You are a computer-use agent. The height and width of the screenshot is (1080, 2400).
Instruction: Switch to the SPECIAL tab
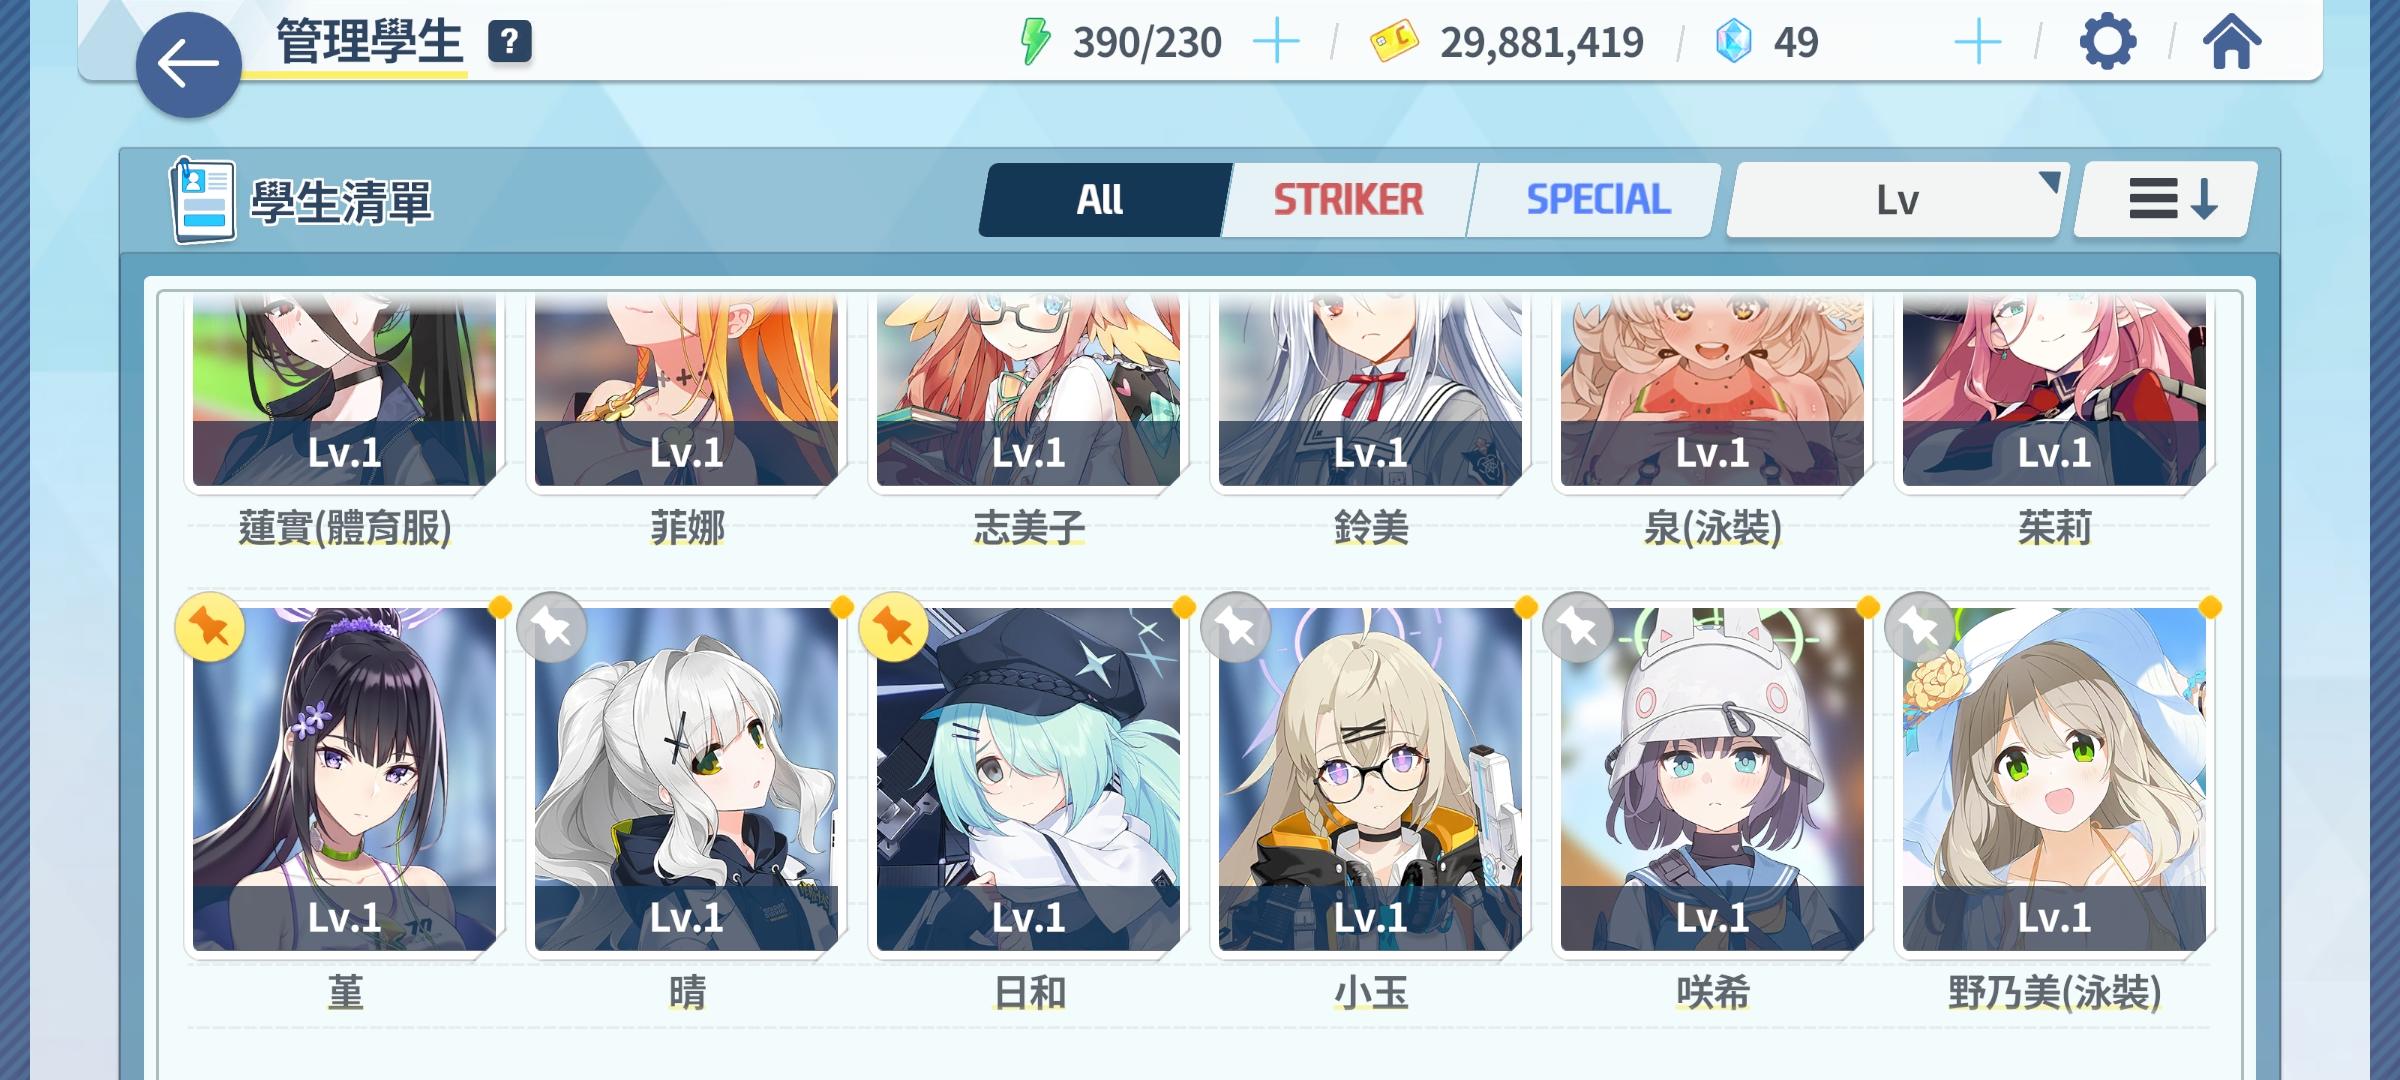1597,200
